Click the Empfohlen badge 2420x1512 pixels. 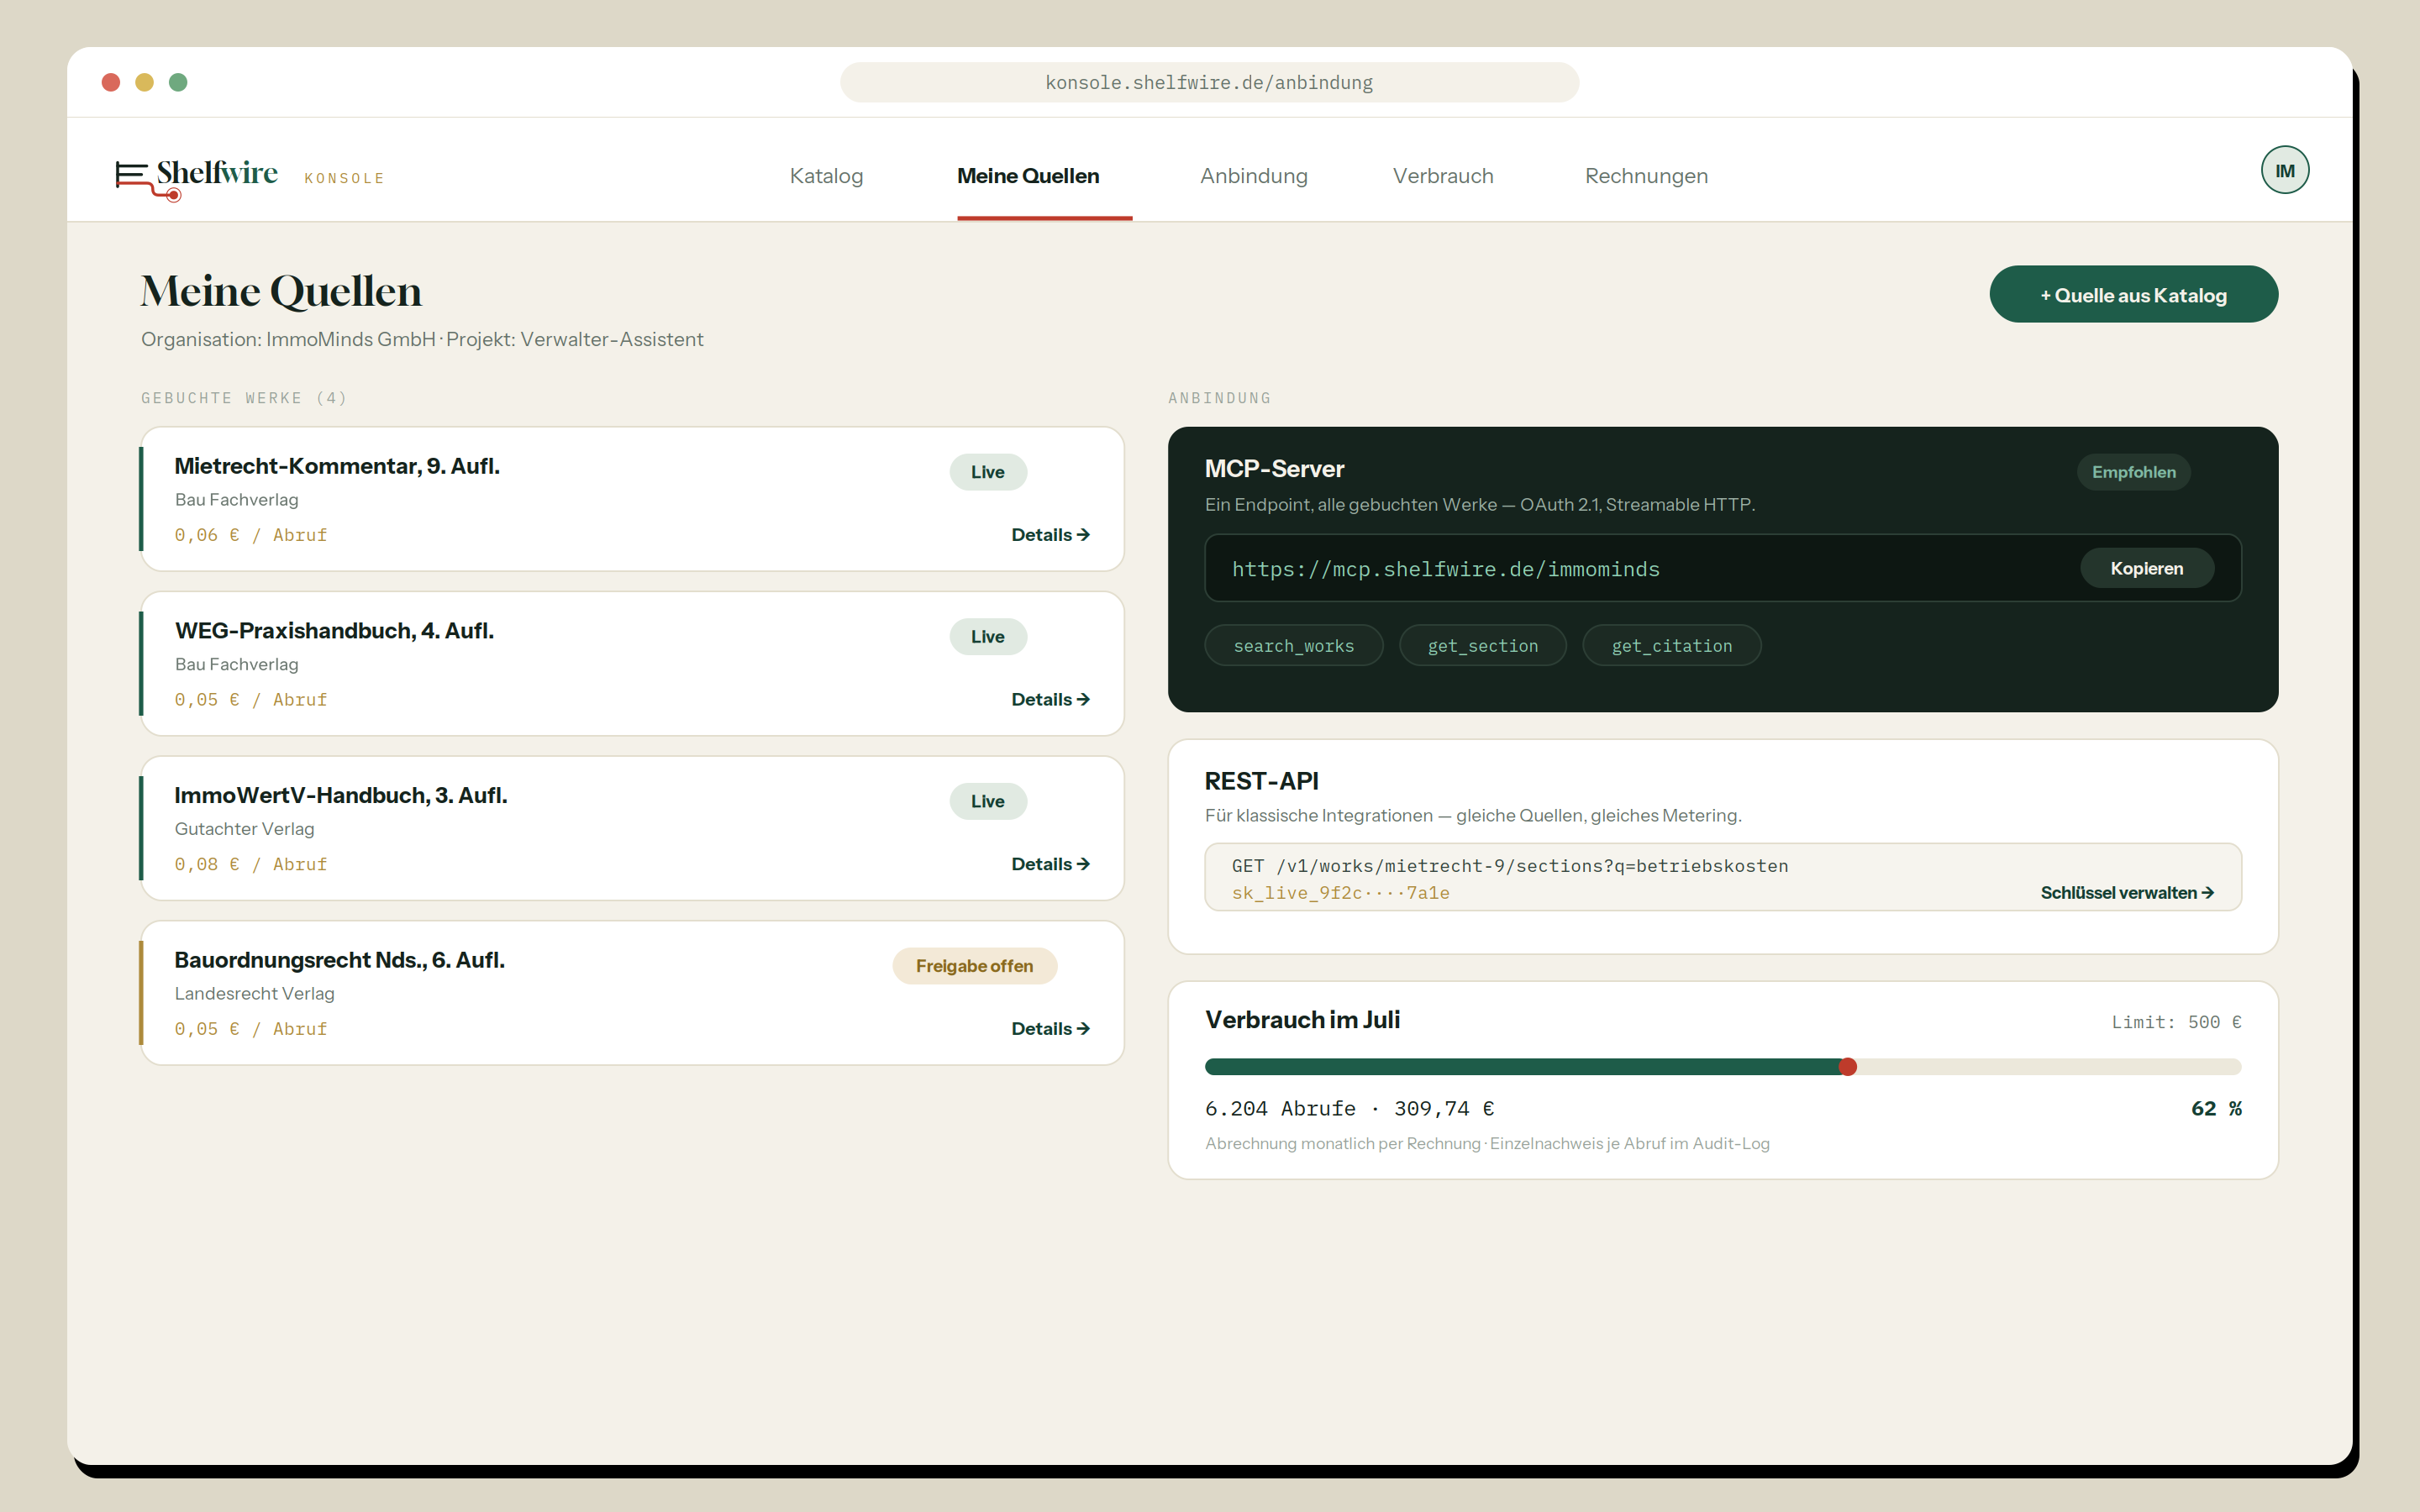[2133, 472]
